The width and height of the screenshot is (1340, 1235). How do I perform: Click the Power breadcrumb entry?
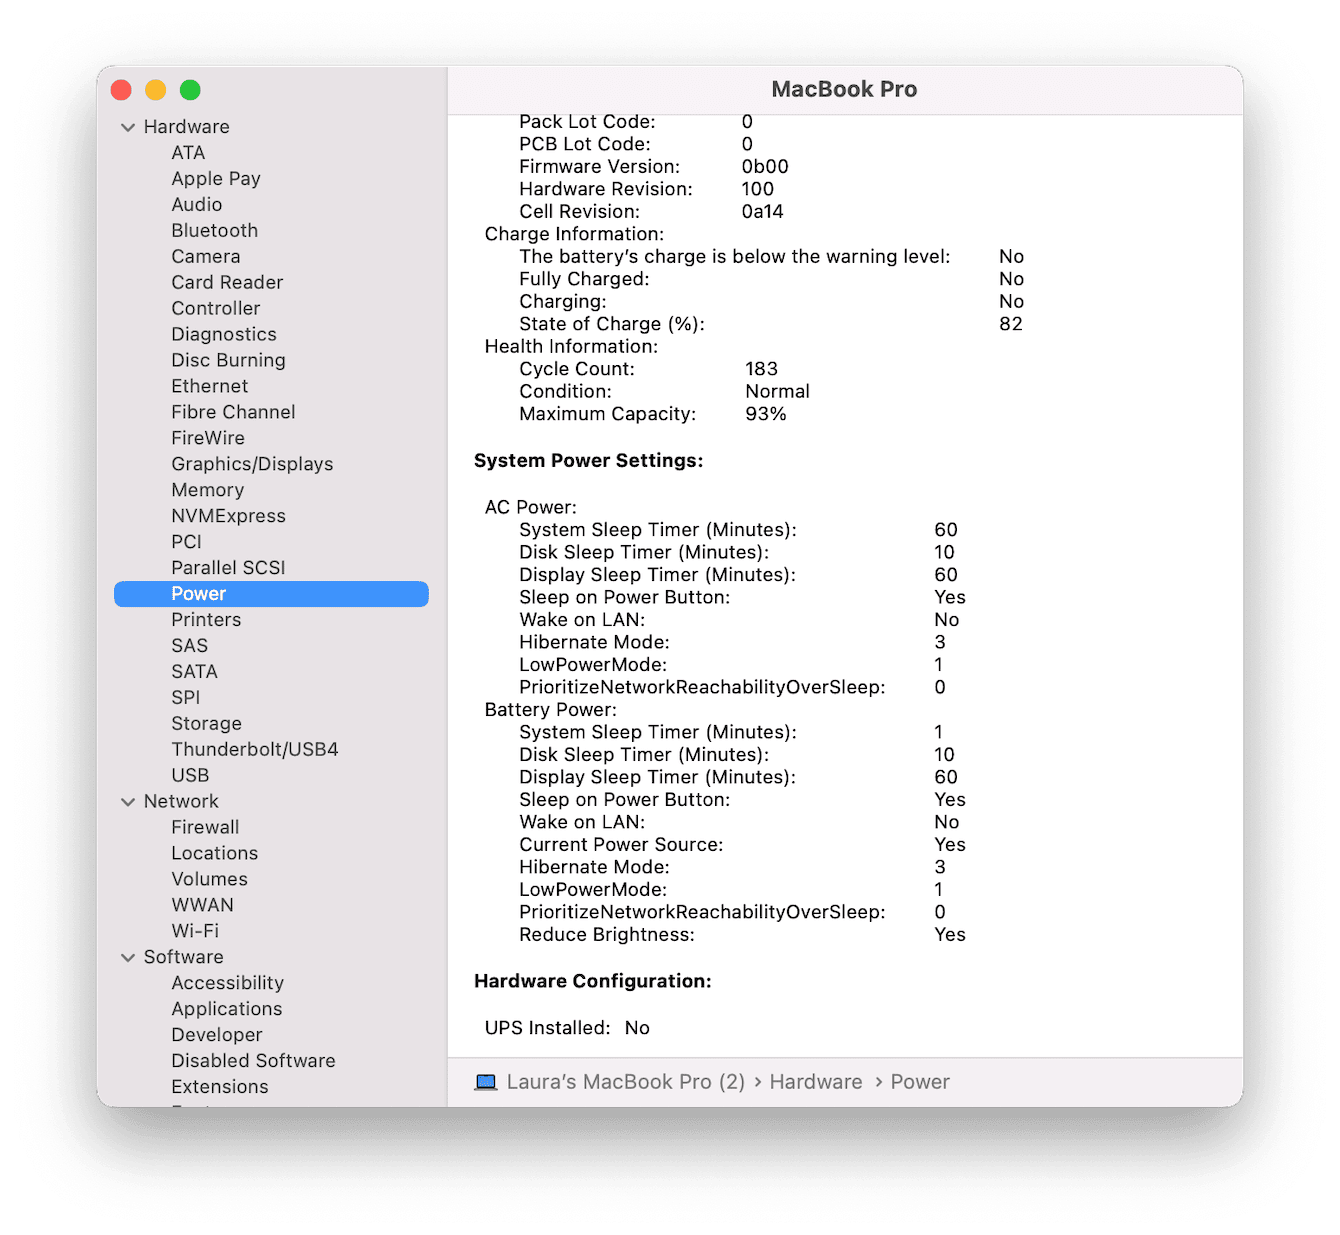click(919, 1081)
